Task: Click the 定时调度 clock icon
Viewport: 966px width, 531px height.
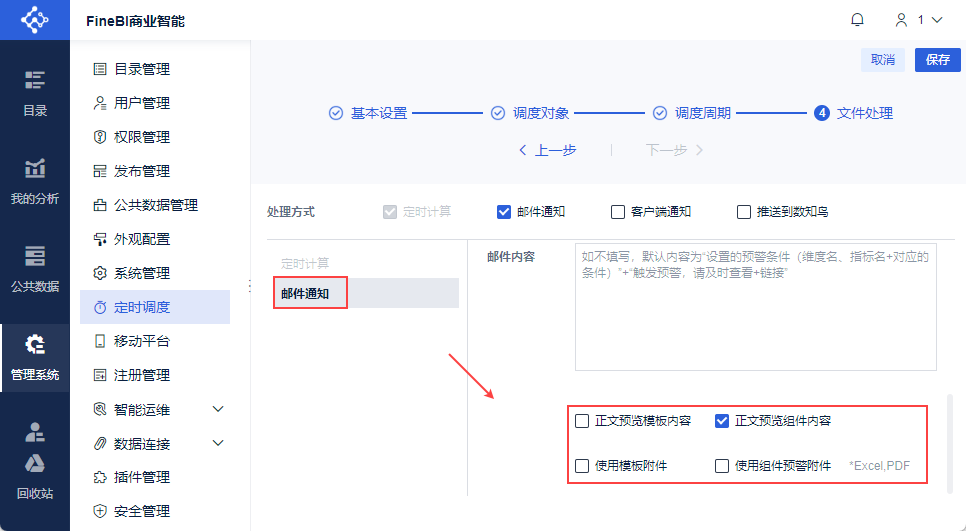Action: 99,307
